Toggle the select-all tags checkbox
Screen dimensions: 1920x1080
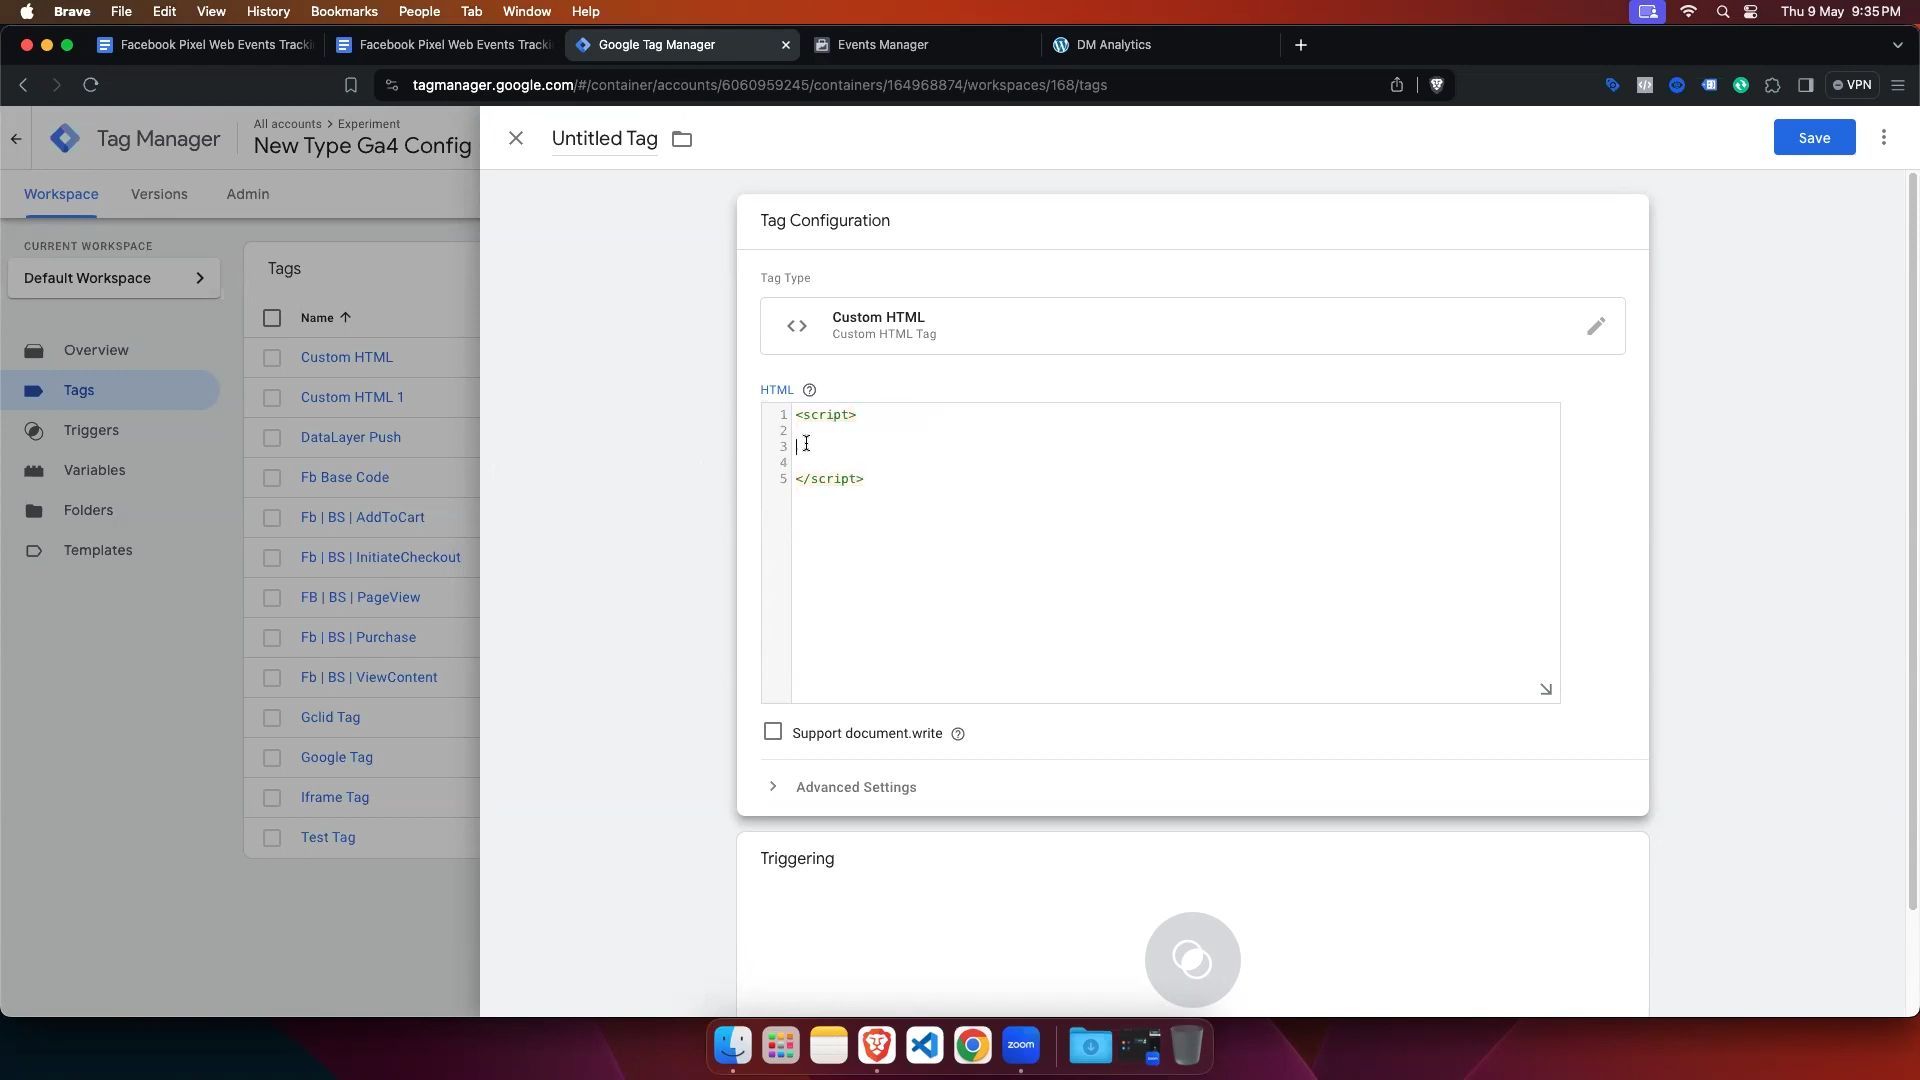coord(272,318)
